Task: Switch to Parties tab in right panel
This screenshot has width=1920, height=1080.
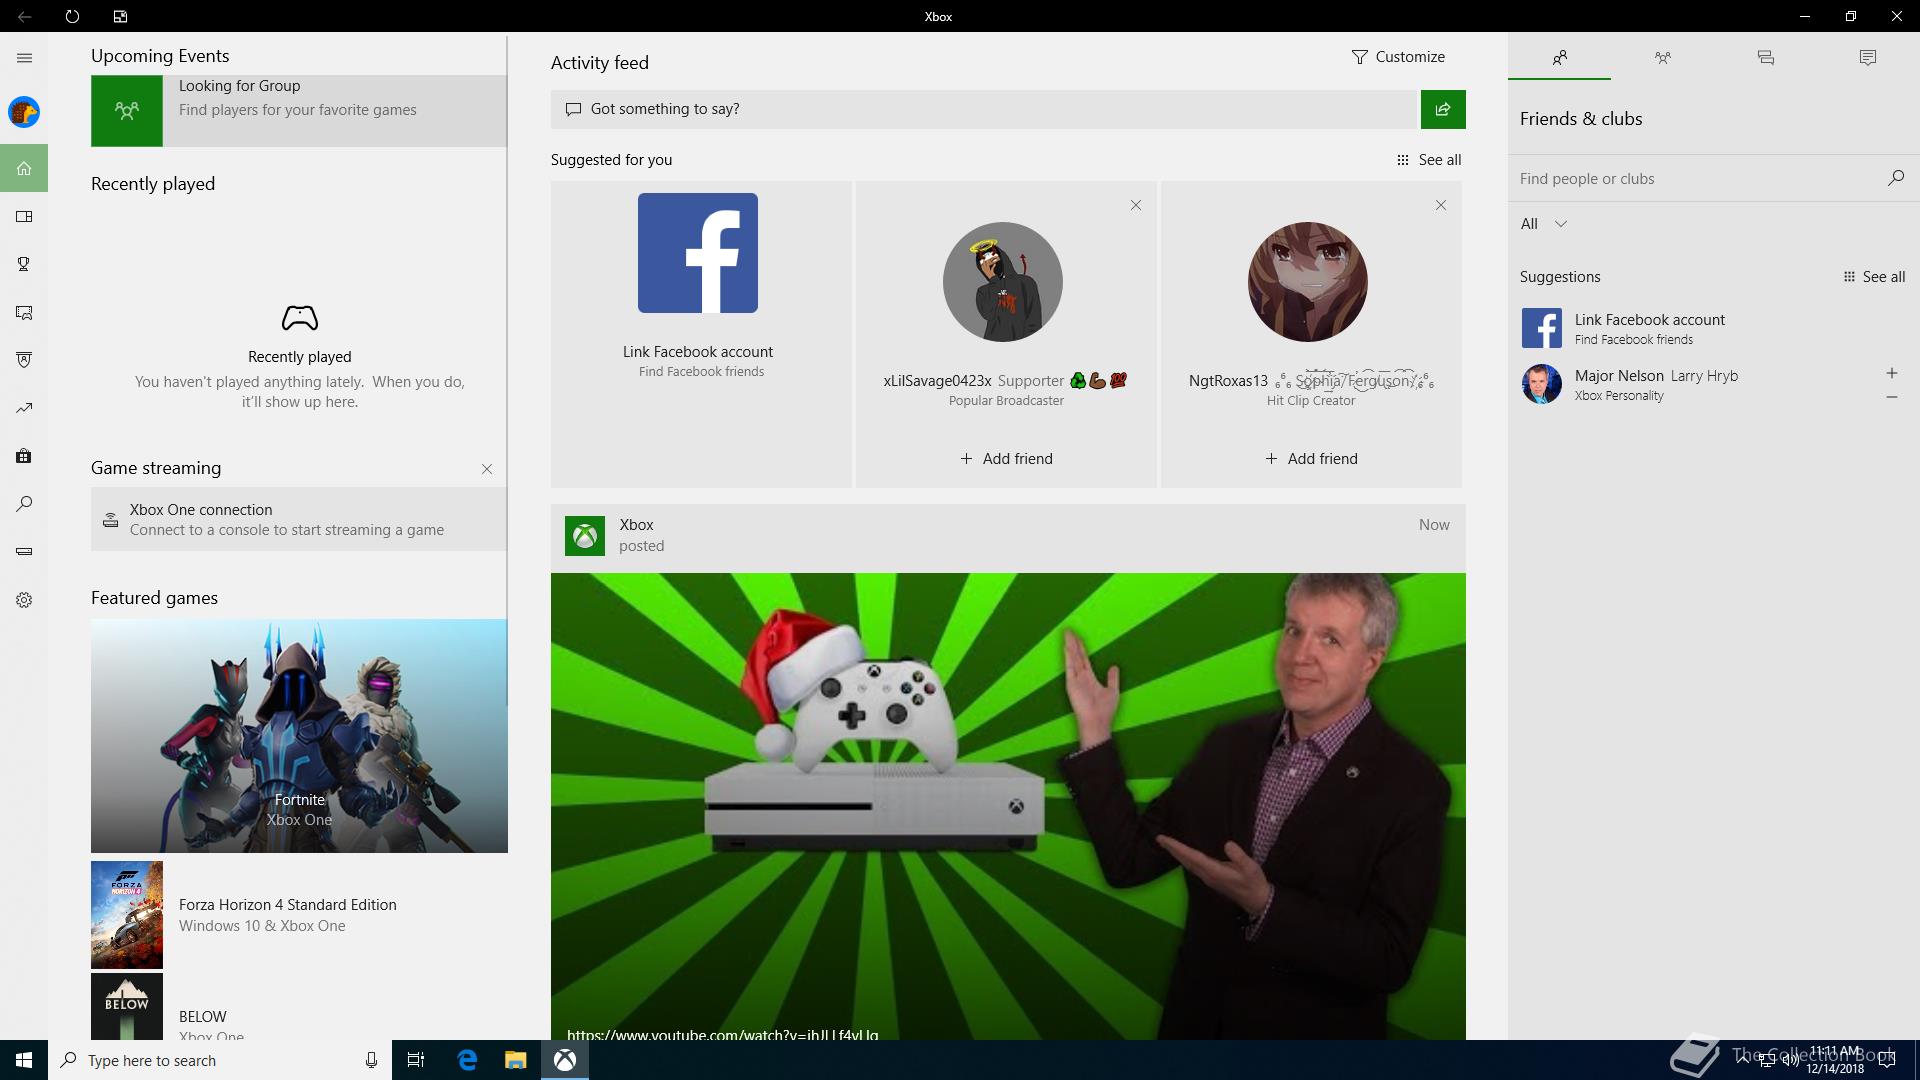Action: (x=1663, y=58)
